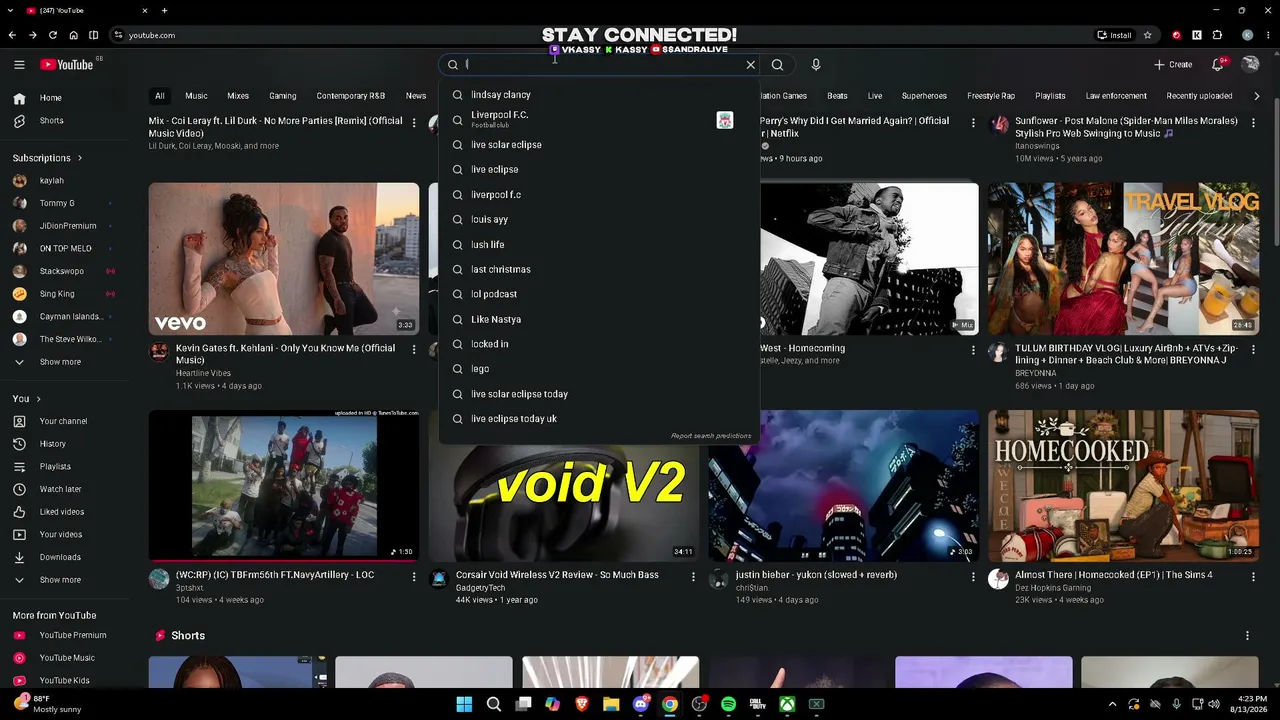Image resolution: width=1280 pixels, height=720 pixels.
Task: Open the Create menu
Action: (x=1173, y=65)
